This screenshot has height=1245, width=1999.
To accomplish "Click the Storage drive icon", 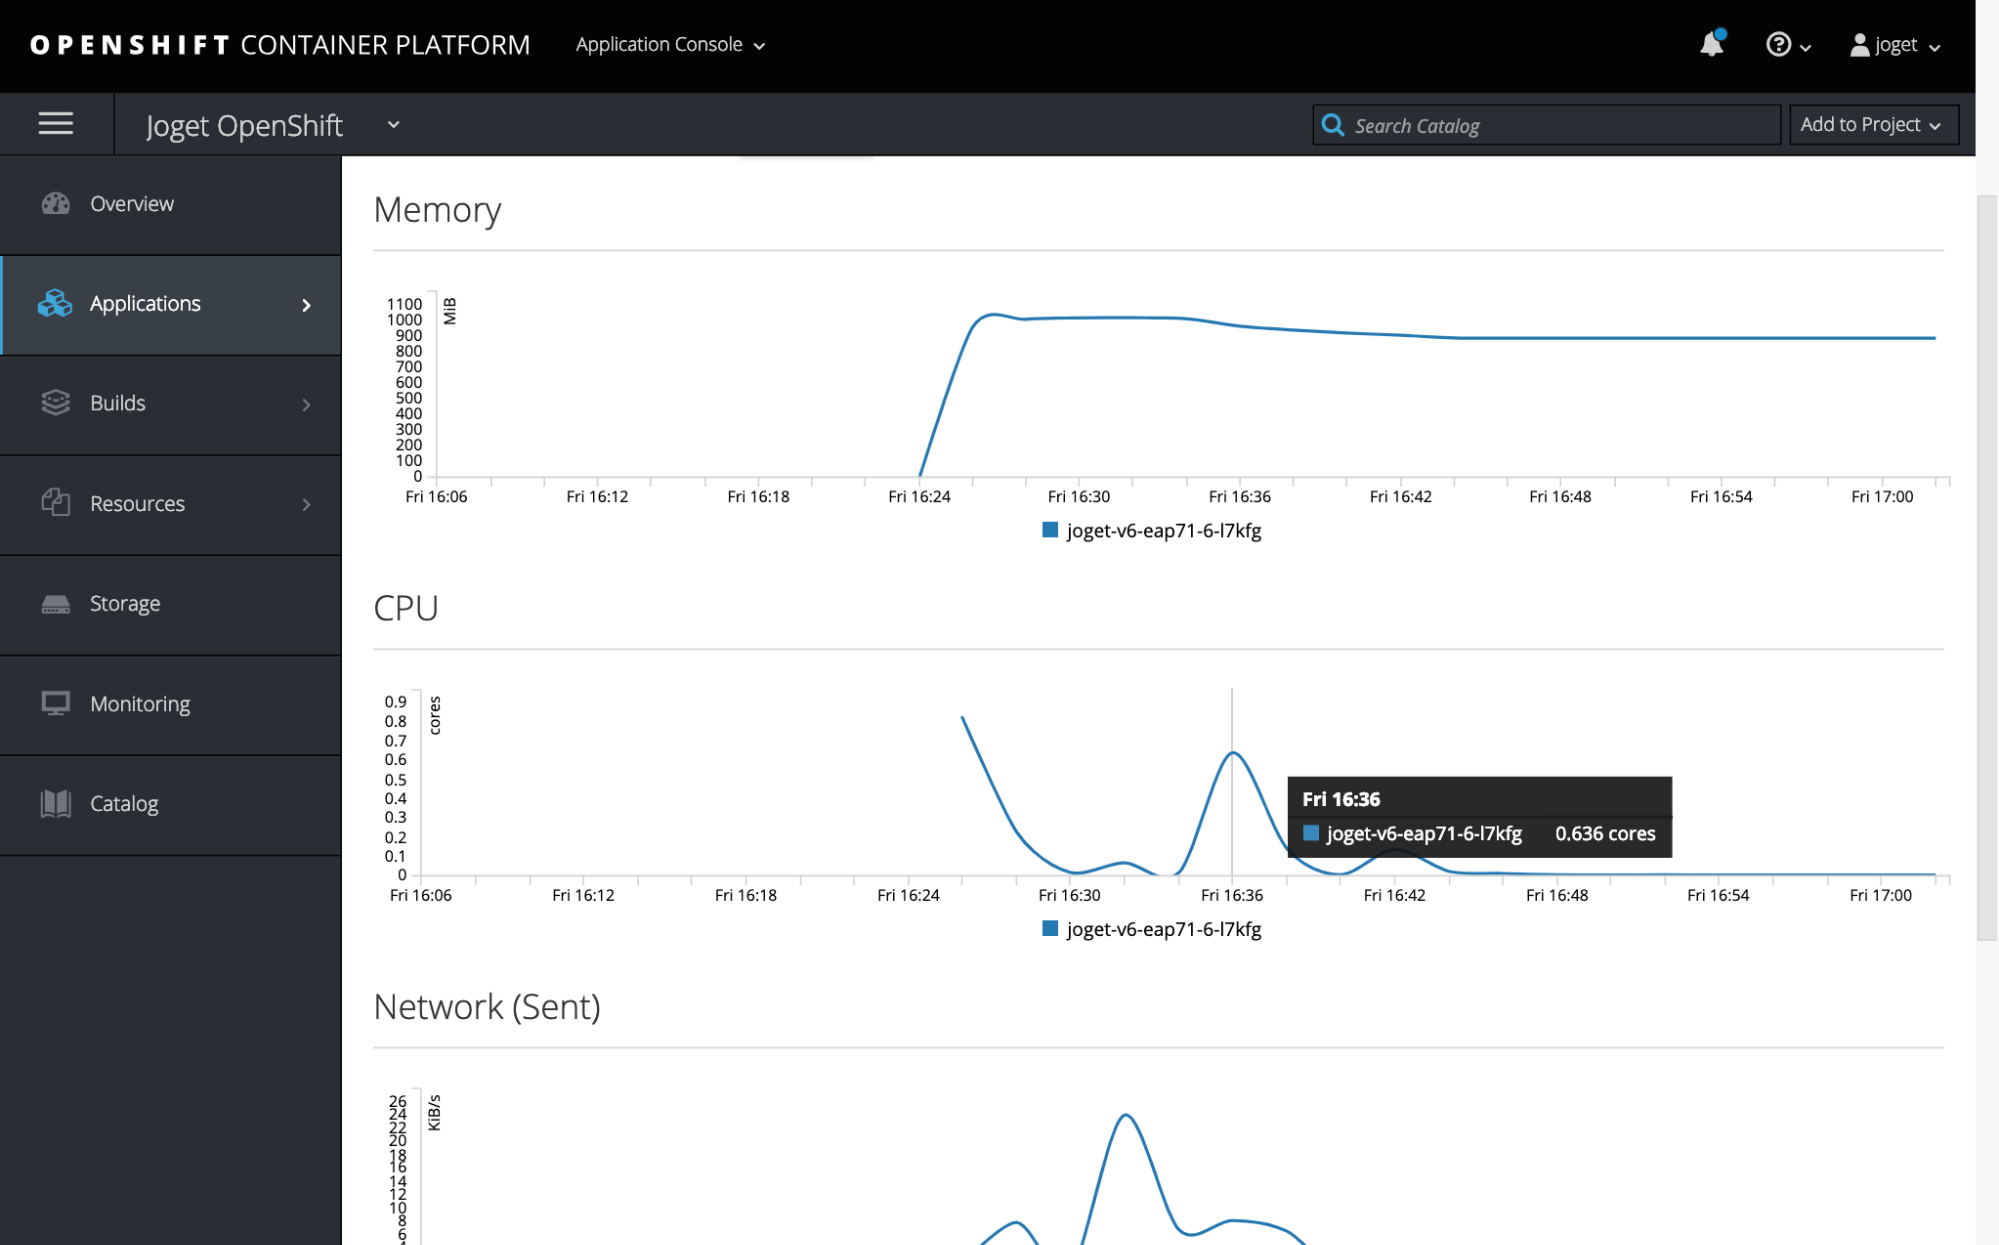I will click(56, 604).
